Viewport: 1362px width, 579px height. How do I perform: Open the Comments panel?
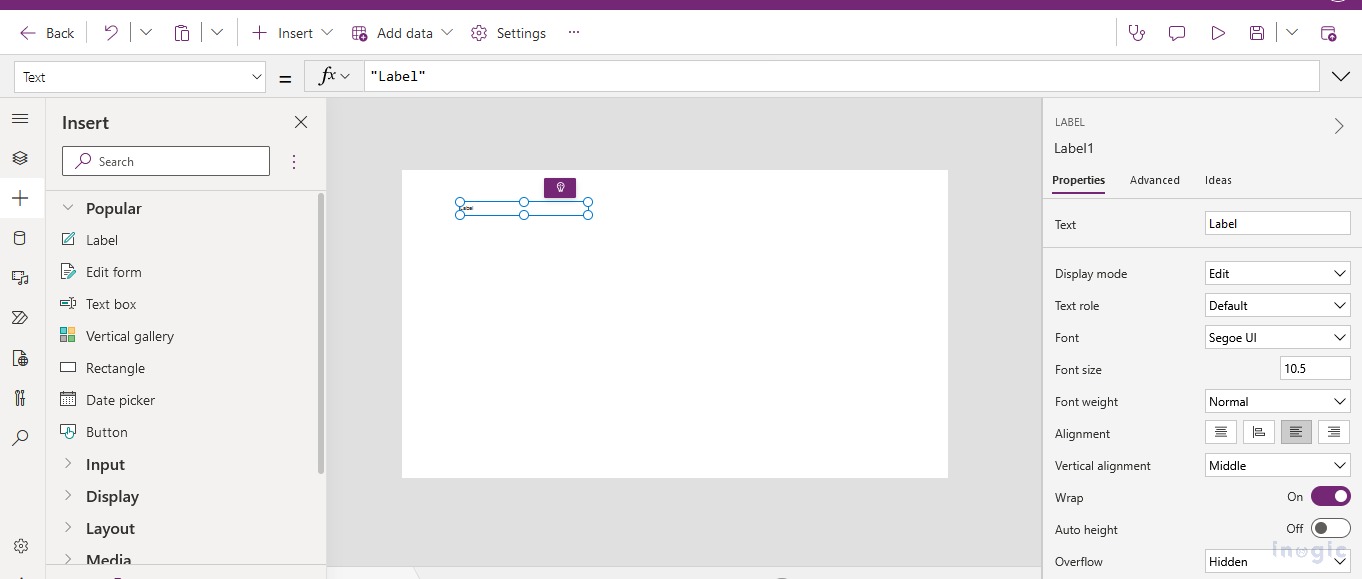1176,33
